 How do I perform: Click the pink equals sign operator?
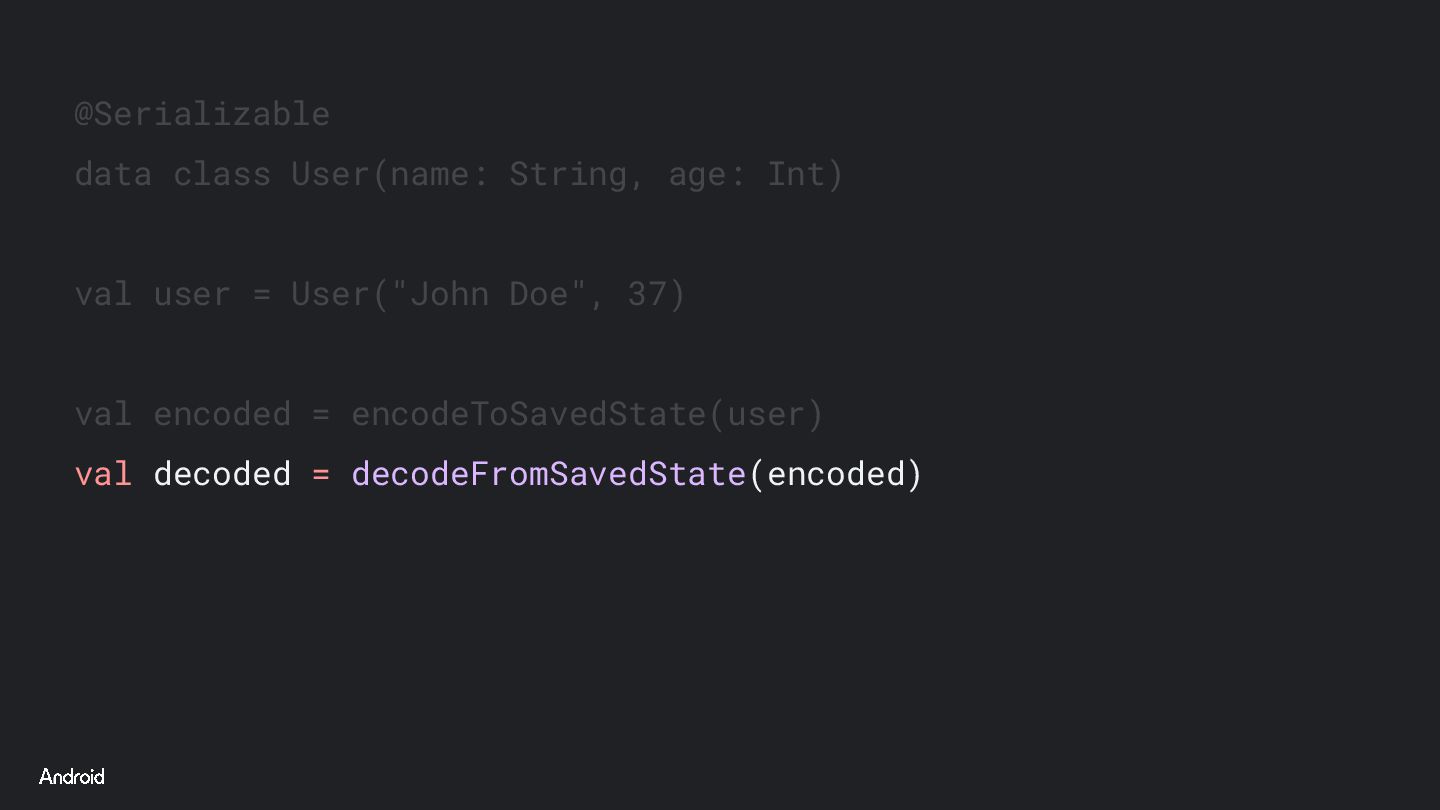[x=321, y=474]
